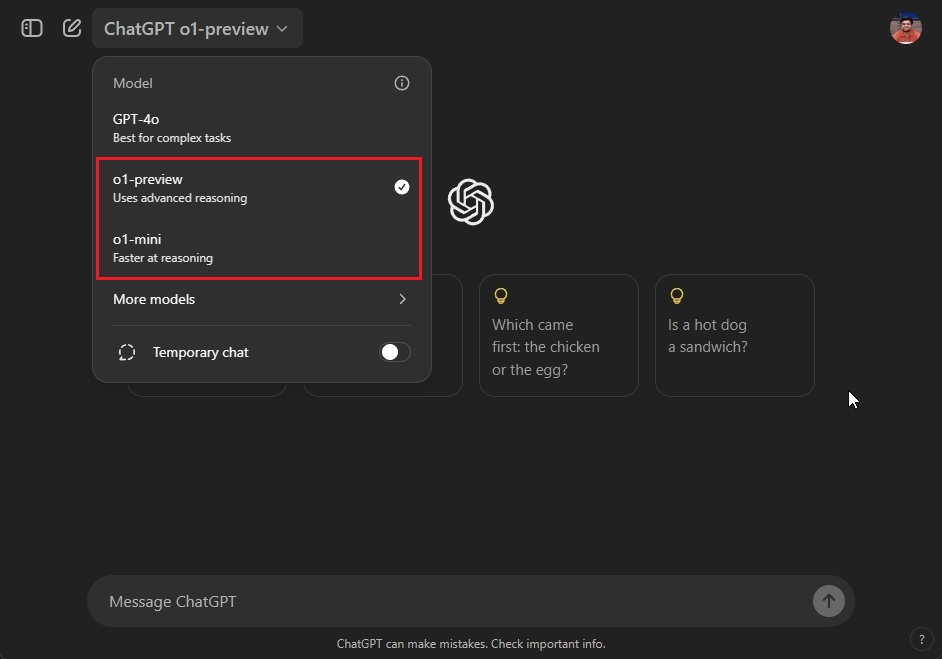Toggle the sidebar open

pos(31,28)
